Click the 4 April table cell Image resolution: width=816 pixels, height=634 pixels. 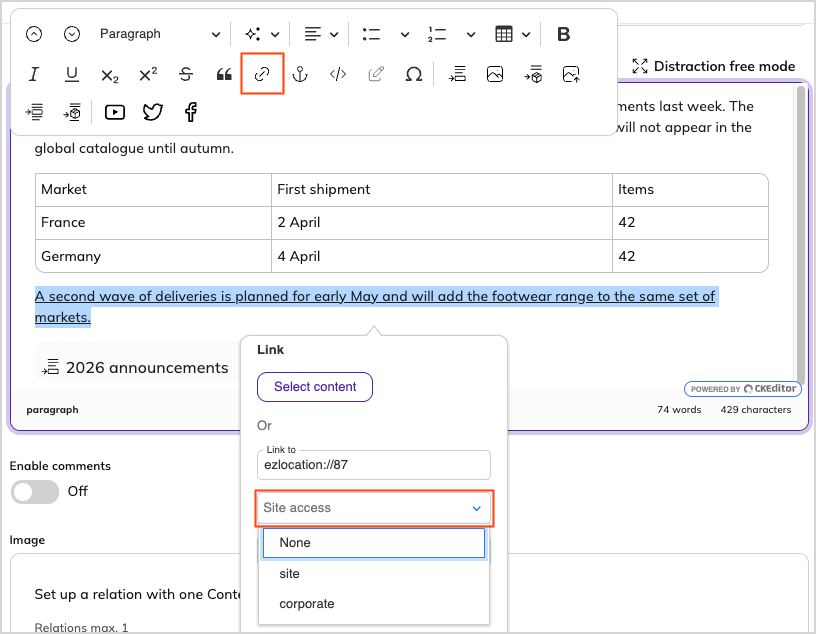coord(442,256)
